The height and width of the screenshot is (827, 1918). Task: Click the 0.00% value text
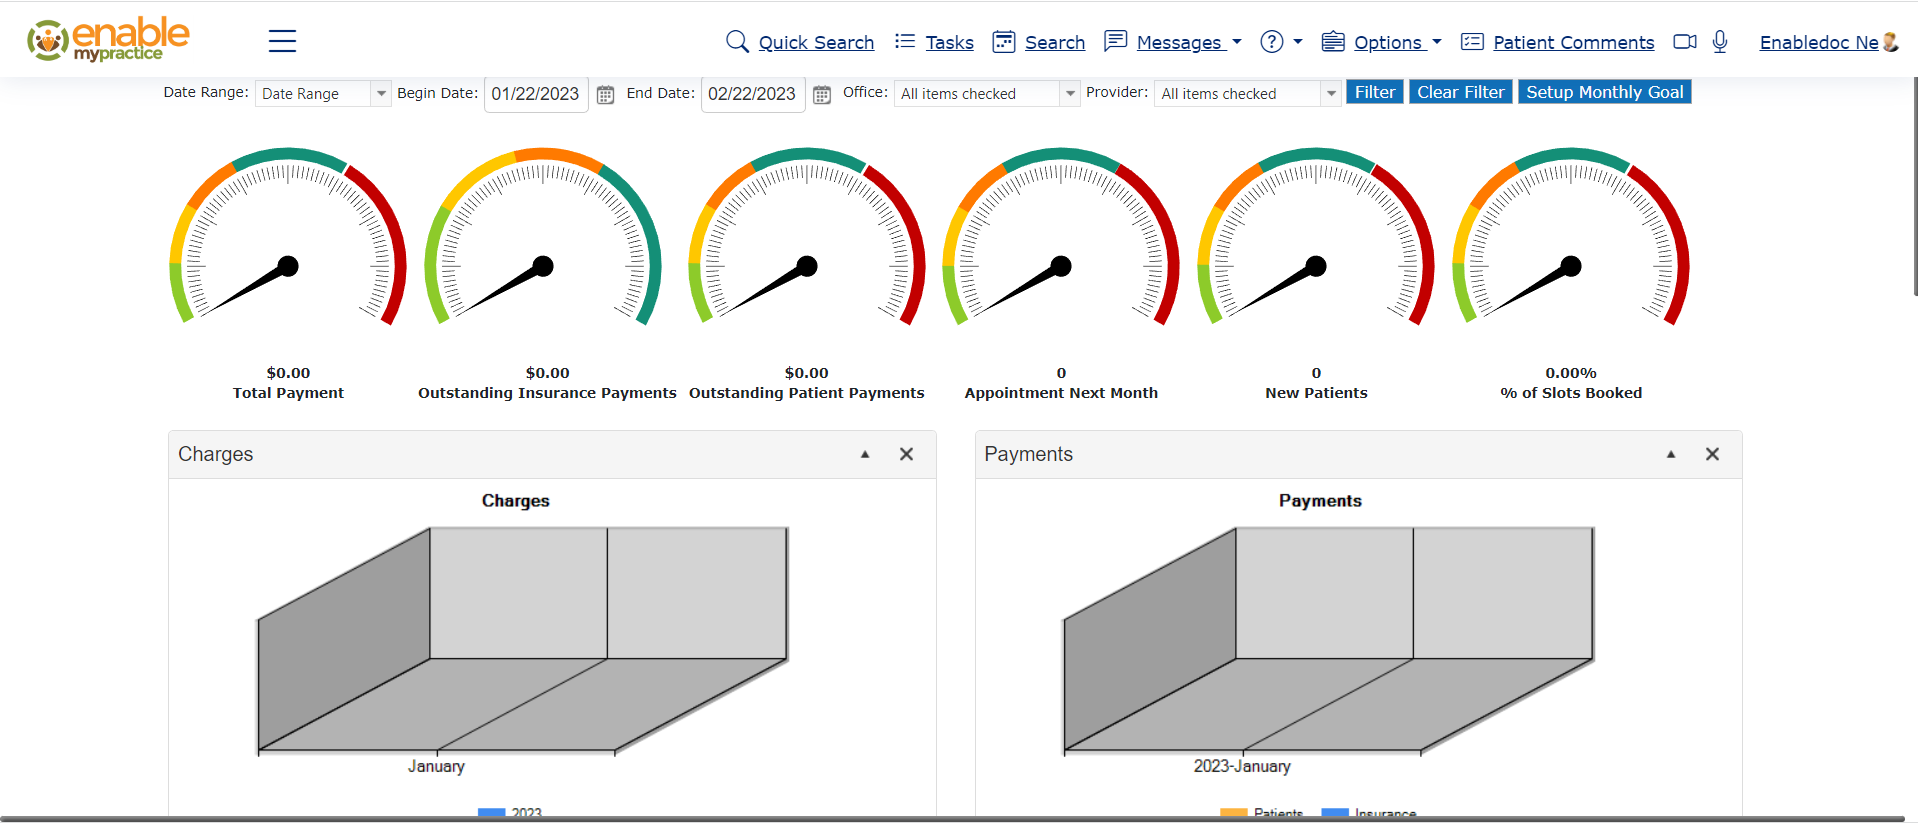pos(1571,373)
